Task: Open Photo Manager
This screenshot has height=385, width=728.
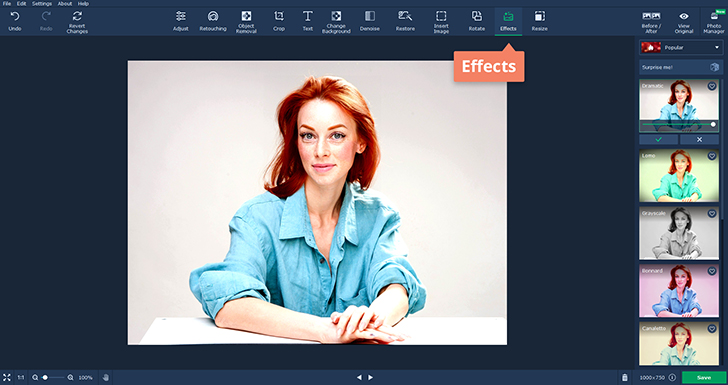Action: [x=714, y=22]
